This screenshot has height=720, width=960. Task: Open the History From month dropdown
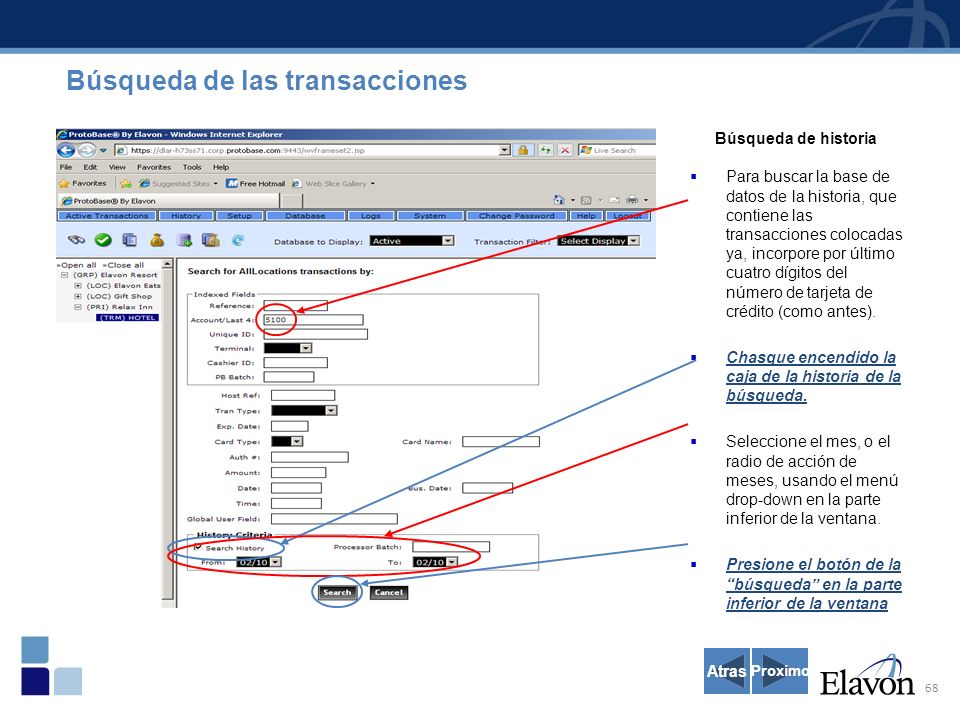pos(258,562)
